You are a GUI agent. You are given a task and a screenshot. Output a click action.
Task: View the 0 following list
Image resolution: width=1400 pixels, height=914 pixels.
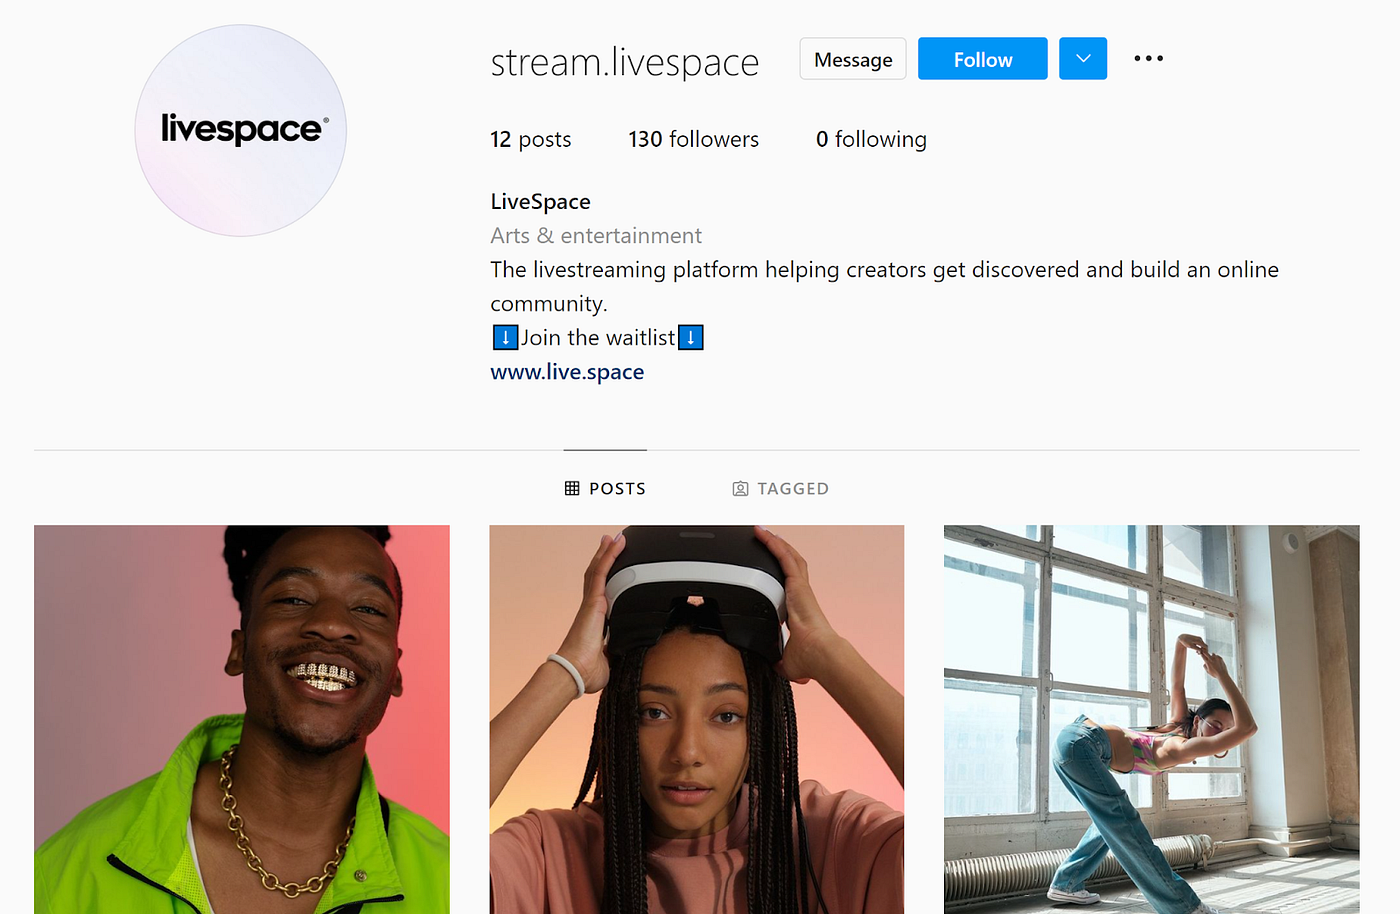pos(871,139)
